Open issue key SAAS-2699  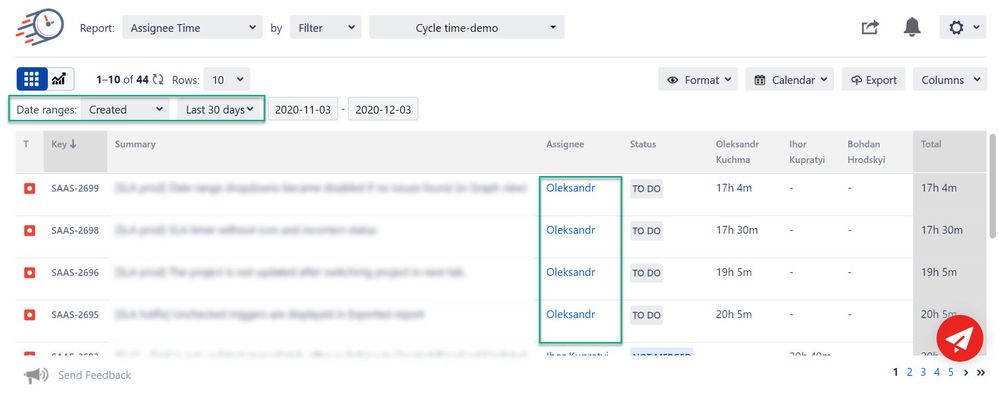pyautogui.click(x=75, y=189)
